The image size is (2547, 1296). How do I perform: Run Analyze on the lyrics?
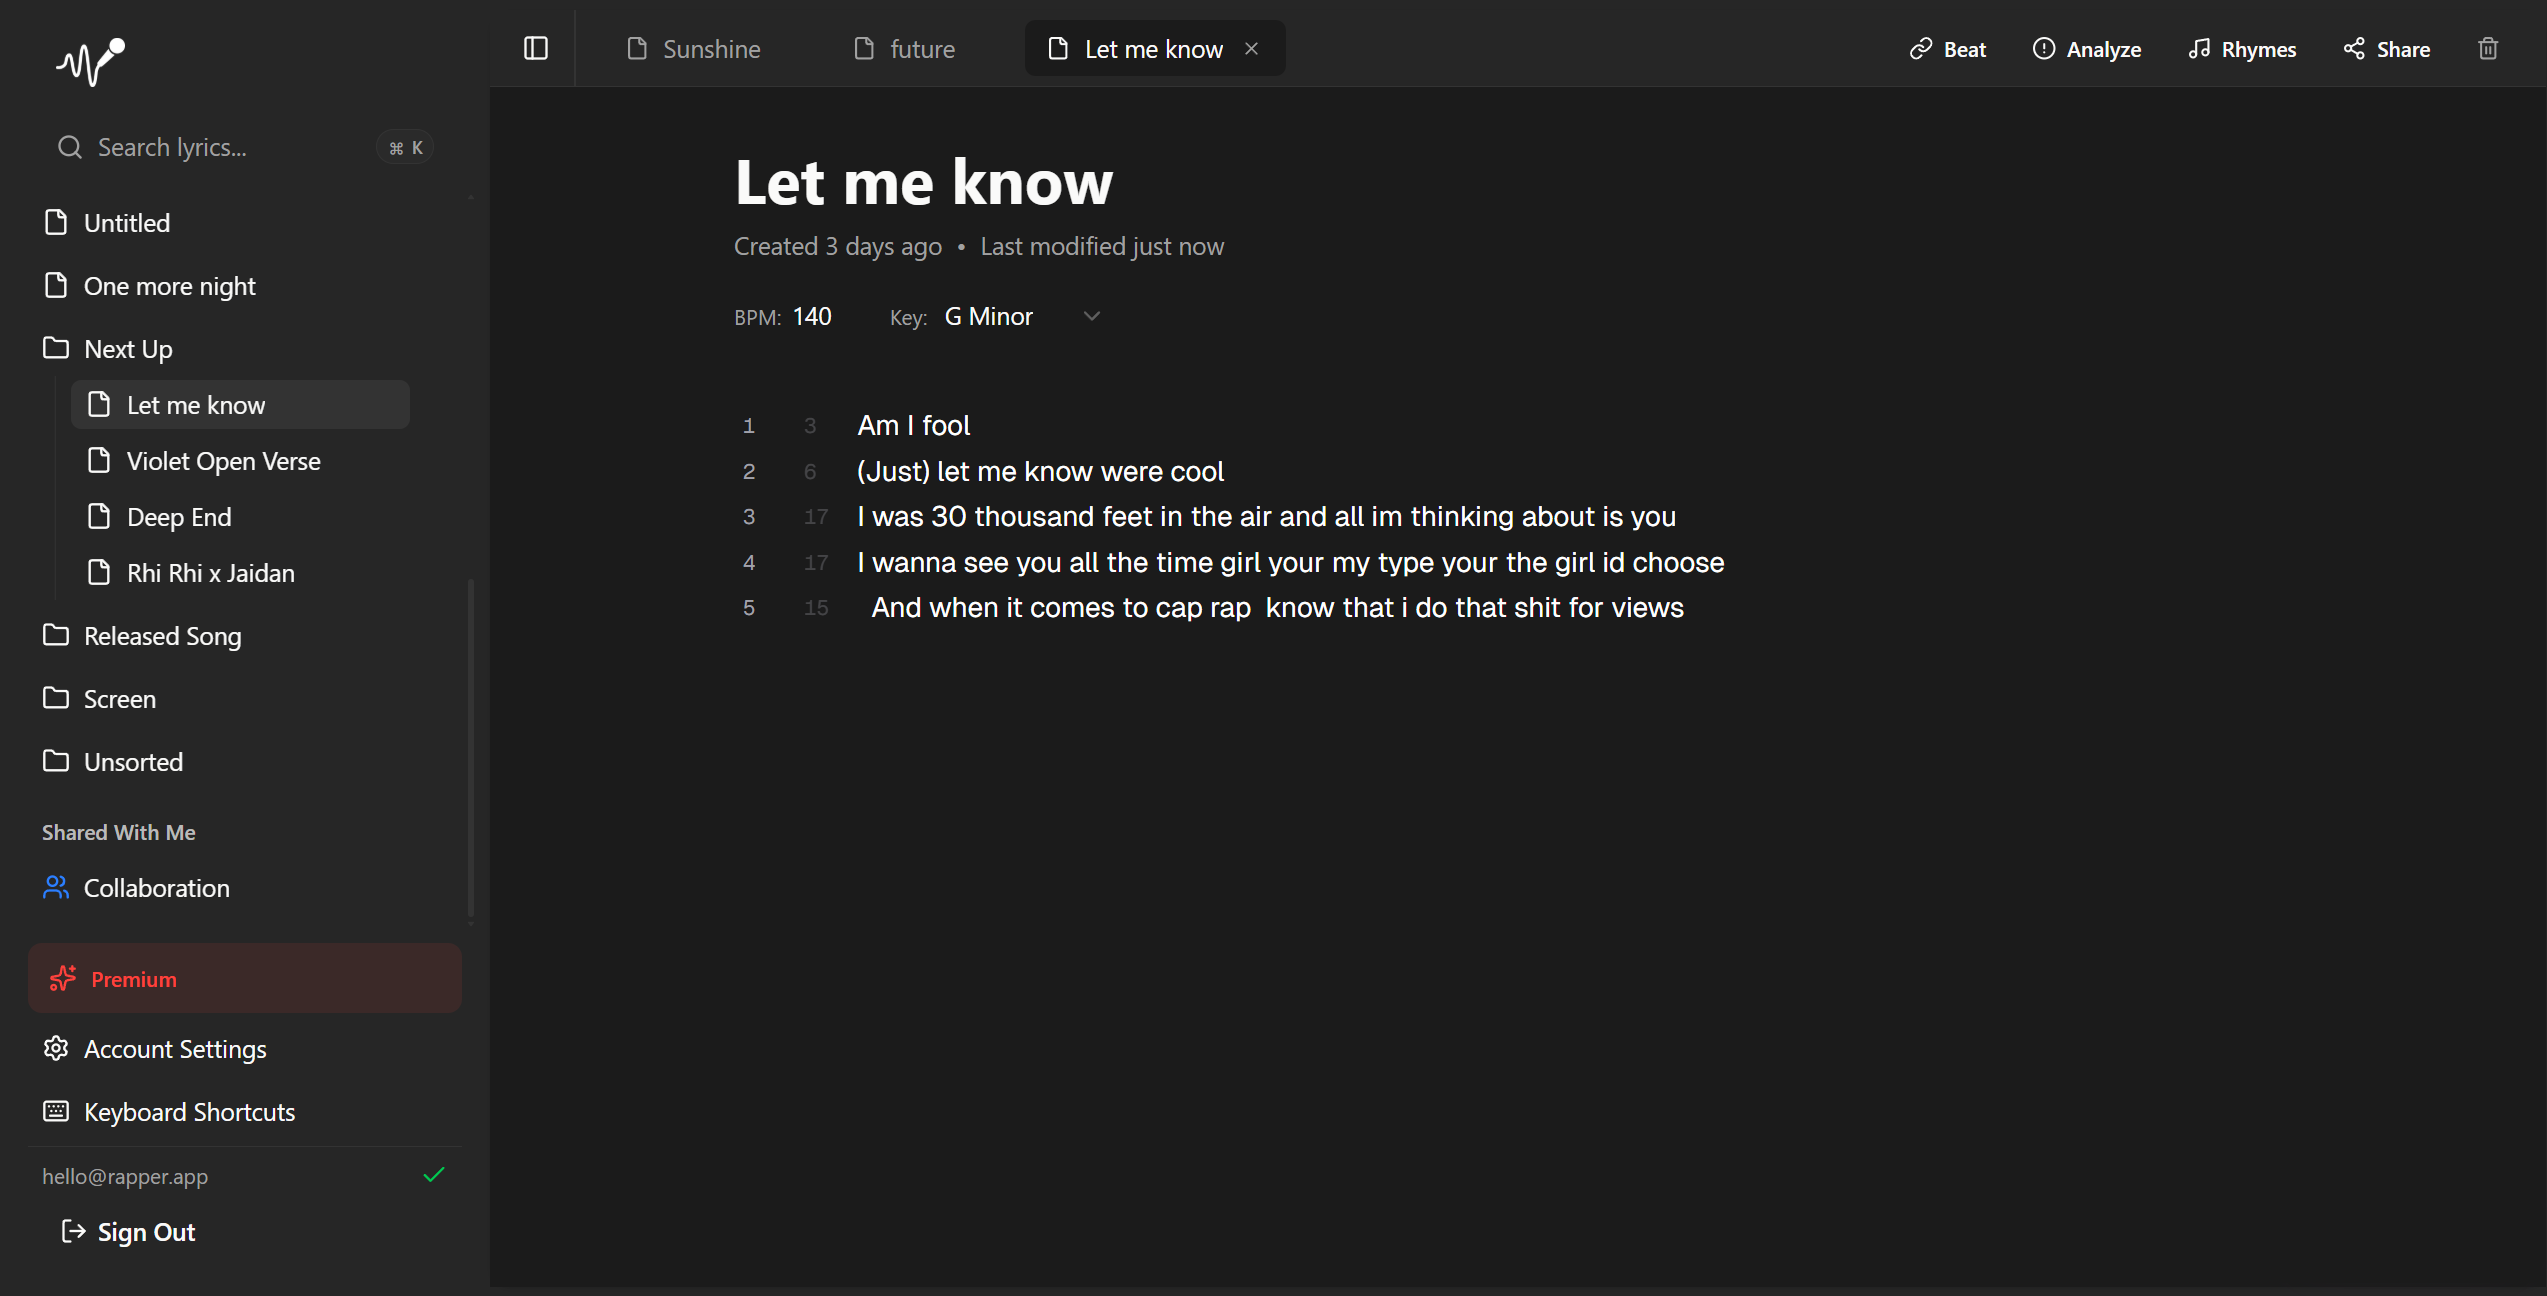pyautogui.click(x=2088, y=48)
